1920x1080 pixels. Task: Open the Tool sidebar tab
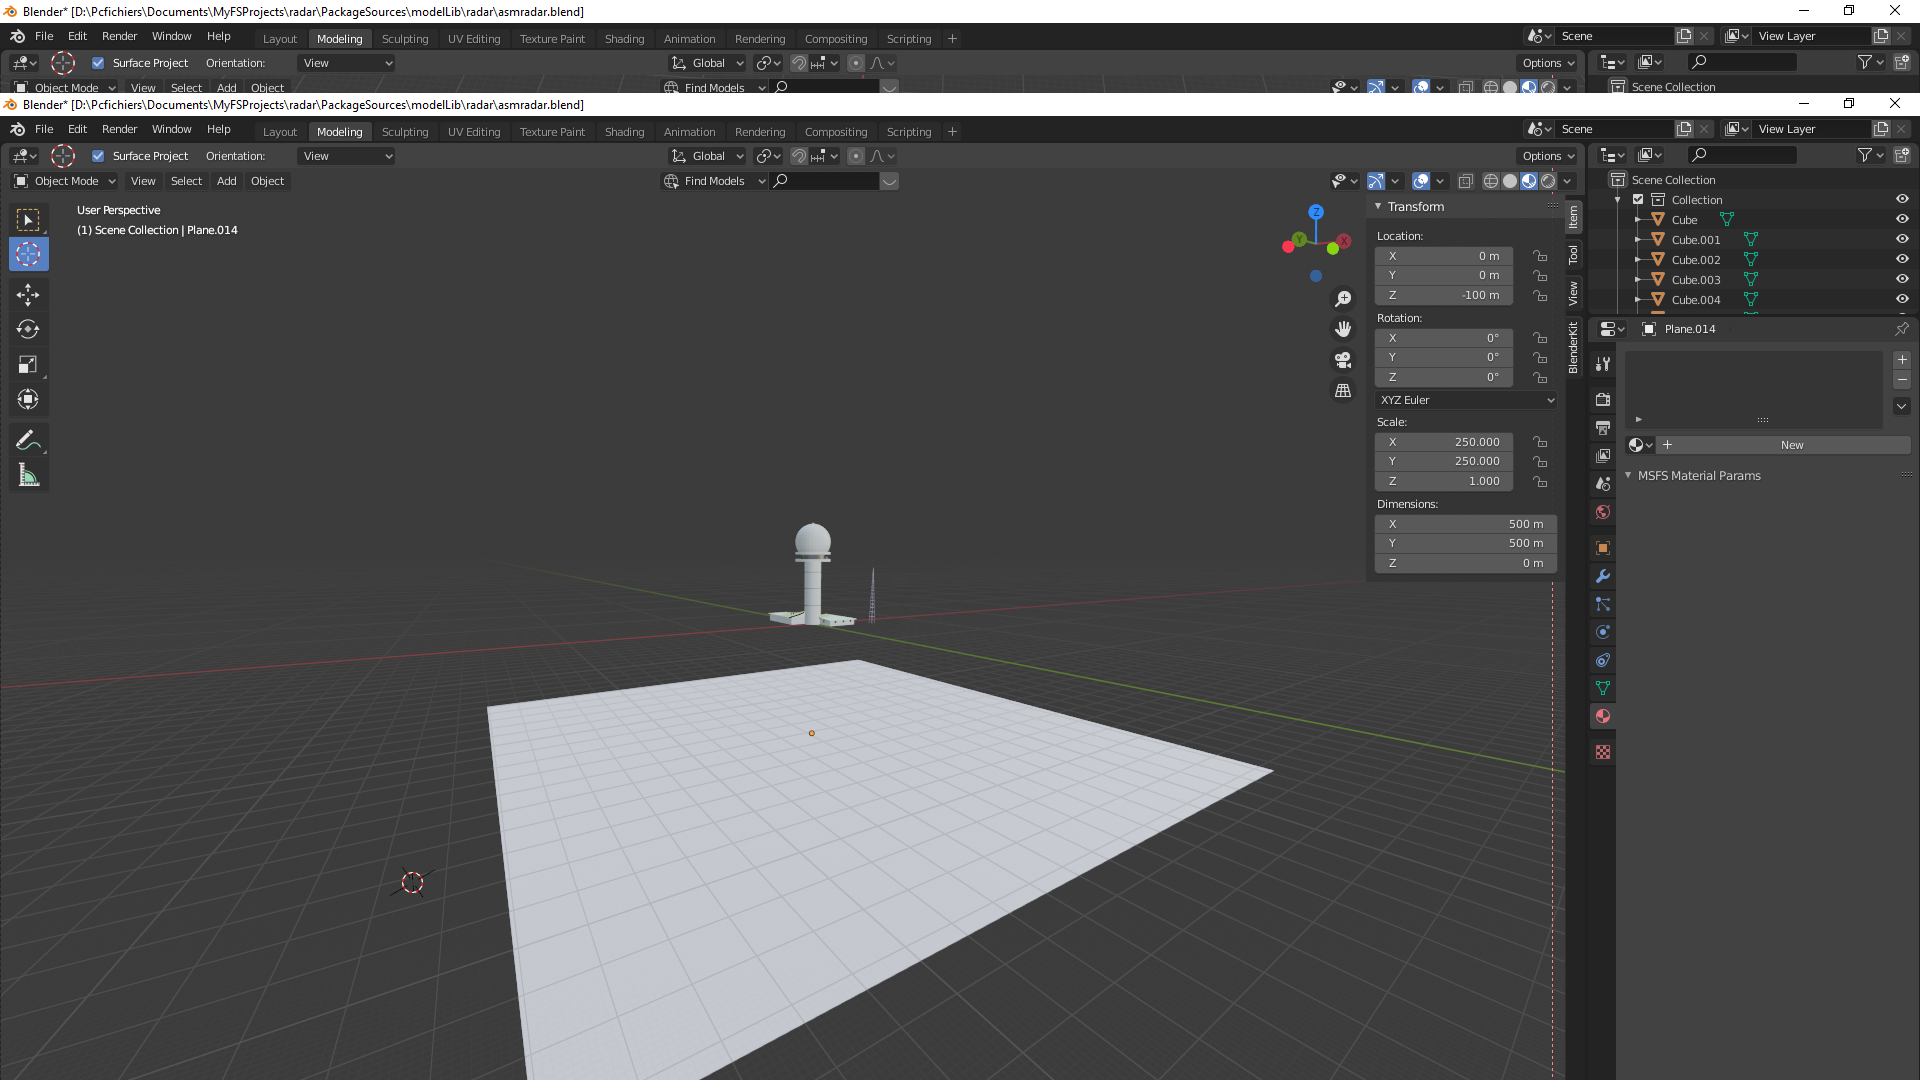coord(1573,255)
